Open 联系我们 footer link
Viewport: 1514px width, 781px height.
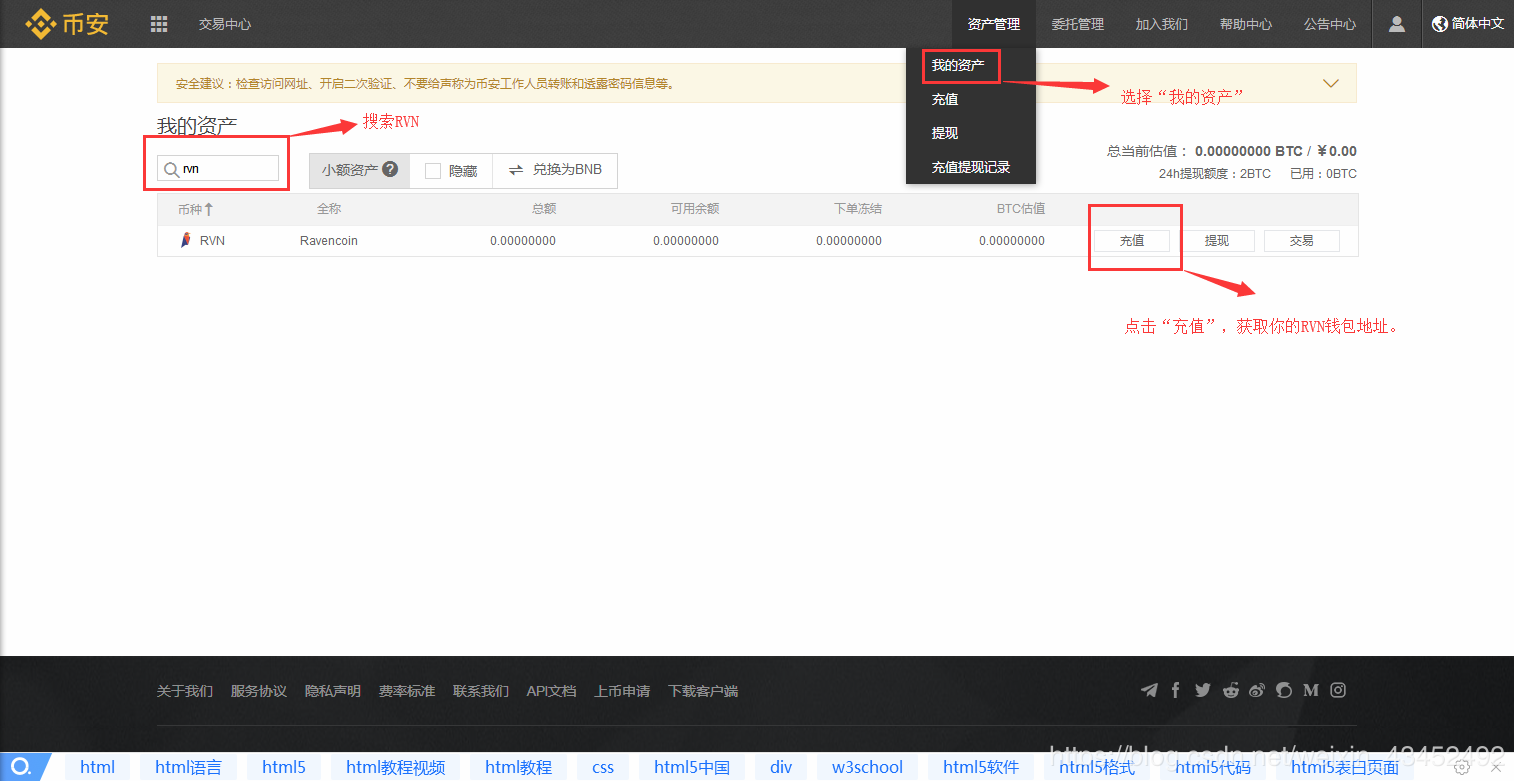(481, 691)
